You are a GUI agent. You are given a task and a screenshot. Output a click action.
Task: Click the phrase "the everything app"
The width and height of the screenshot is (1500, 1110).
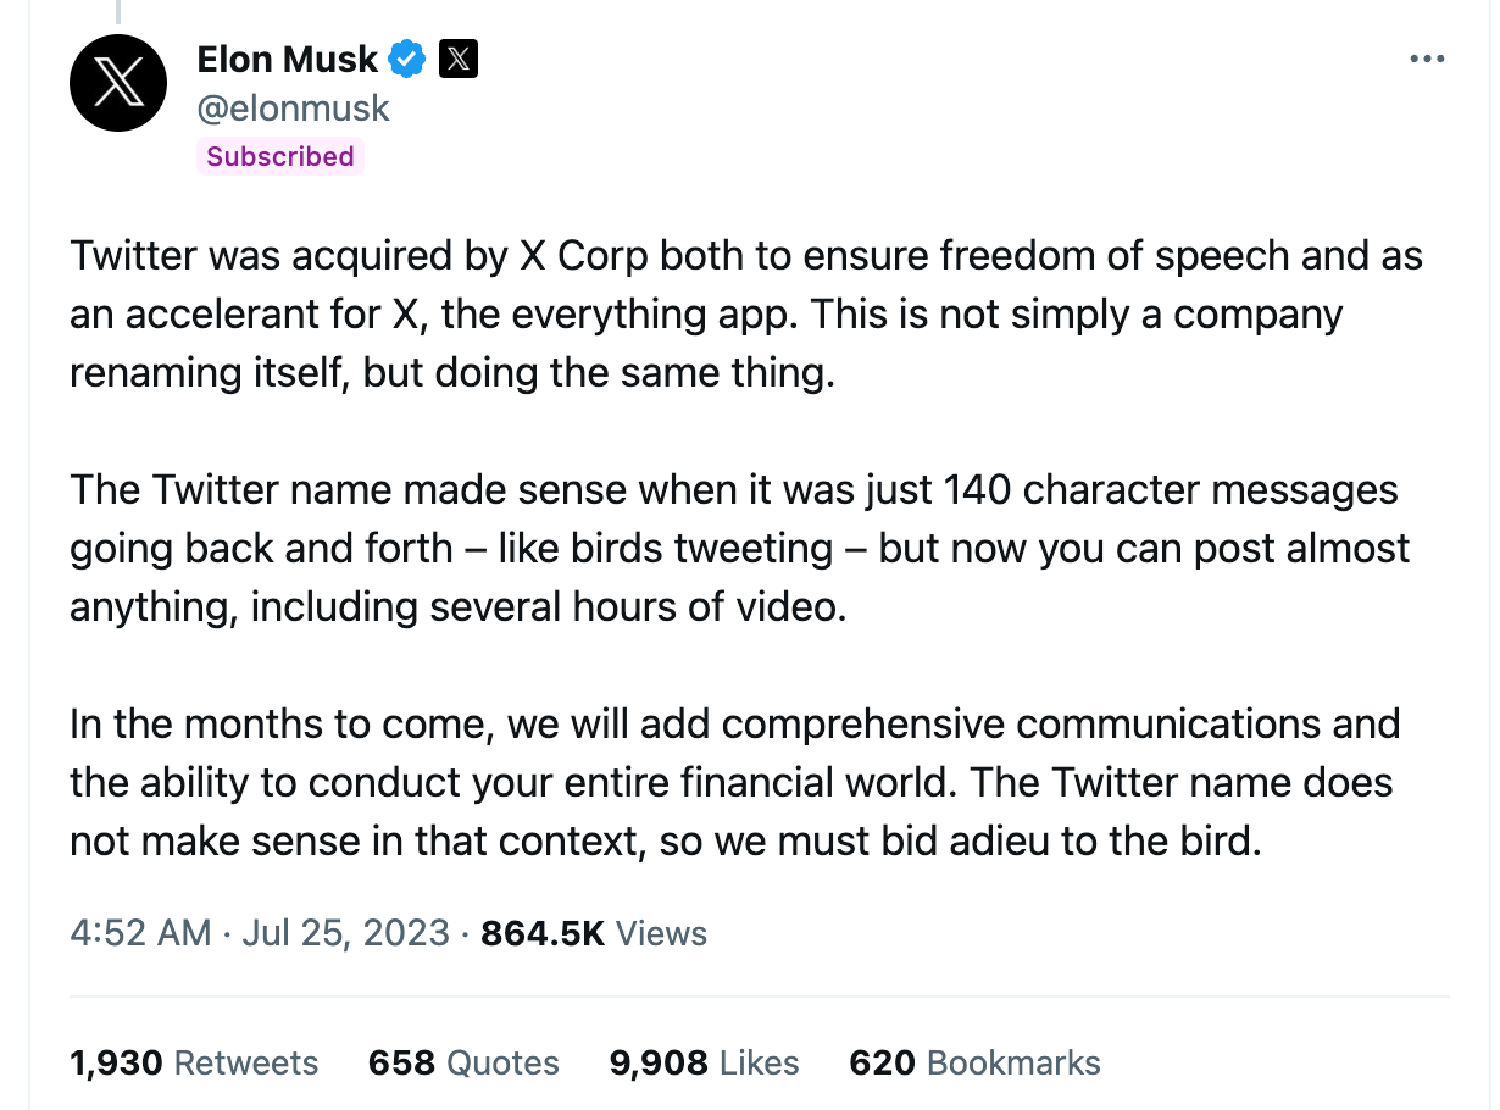click(618, 314)
